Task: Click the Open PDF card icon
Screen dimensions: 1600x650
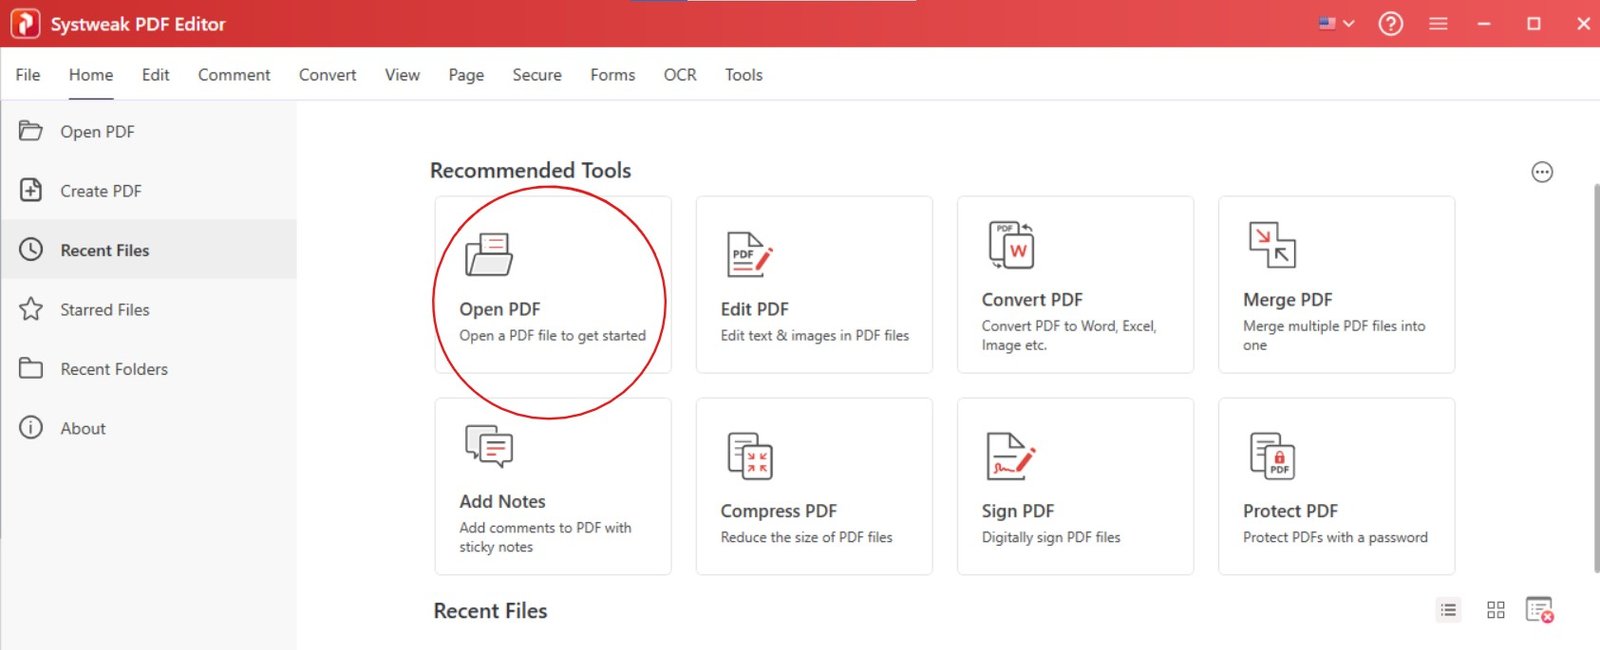Action: (x=489, y=254)
